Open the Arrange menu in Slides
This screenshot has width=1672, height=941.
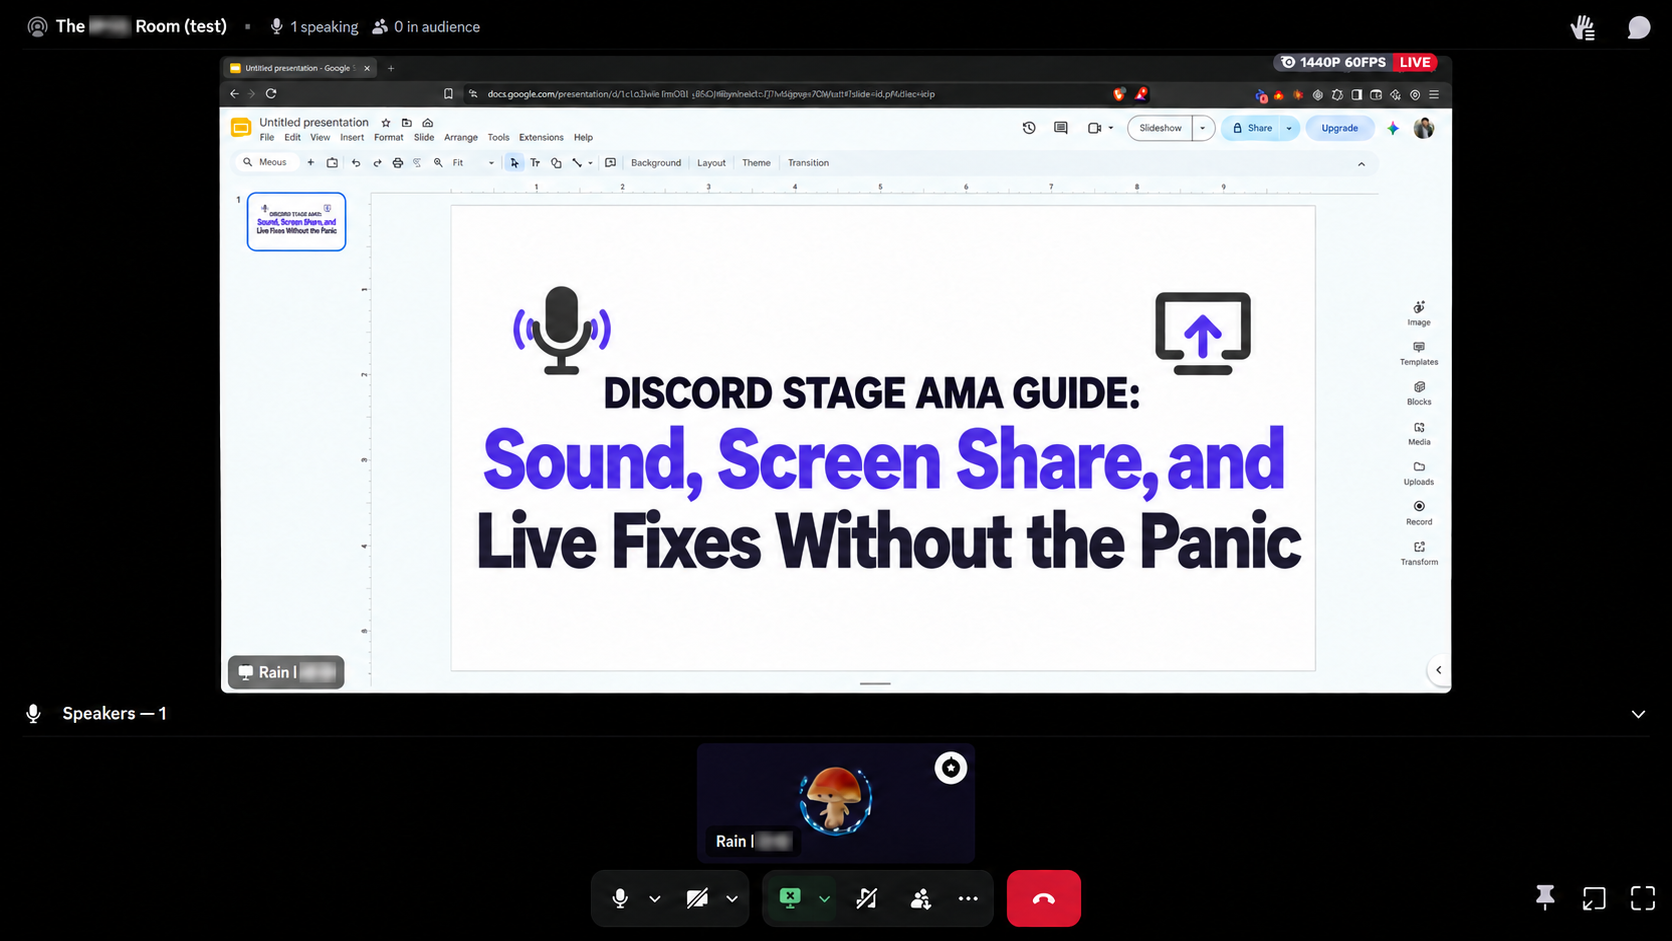tap(461, 138)
